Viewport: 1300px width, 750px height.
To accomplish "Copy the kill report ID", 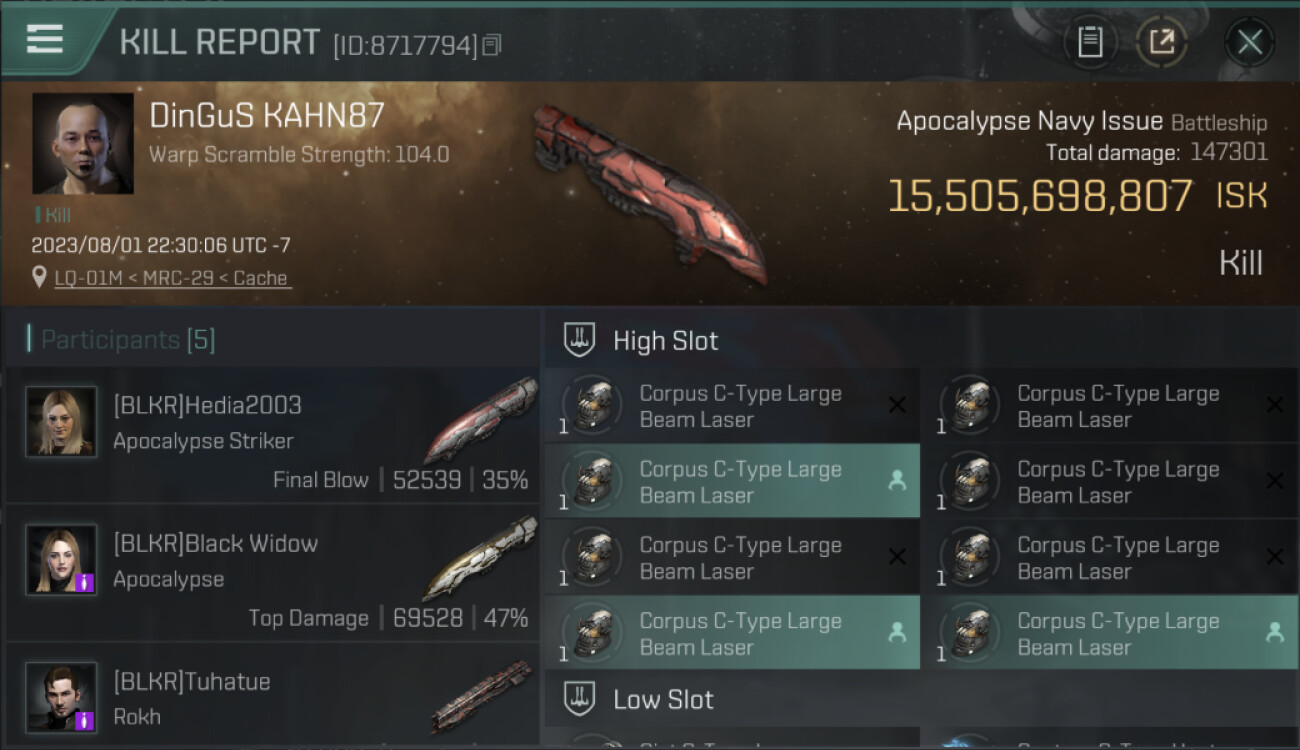I will (x=491, y=46).
